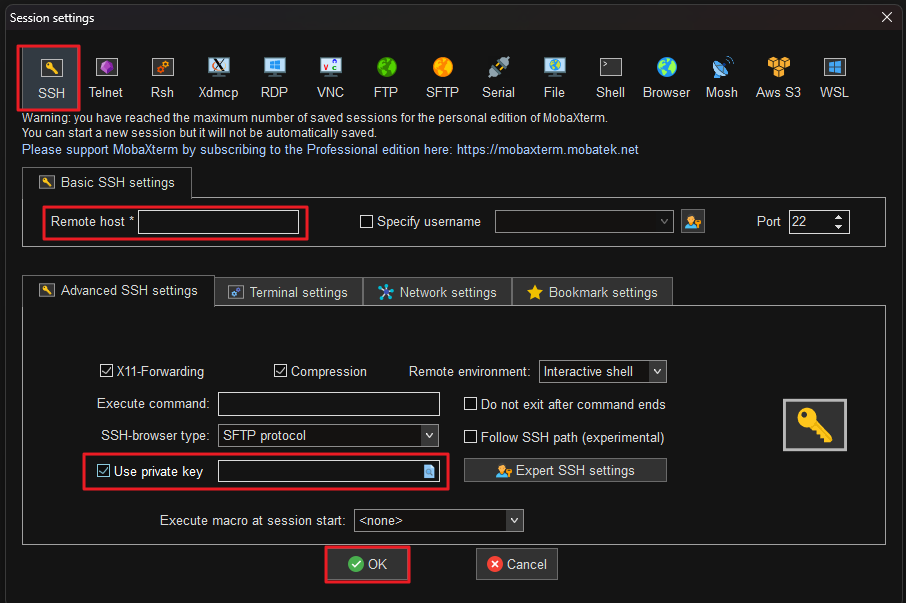Open the Network settings tab
Viewport: 906px width, 603px height.
(437, 292)
